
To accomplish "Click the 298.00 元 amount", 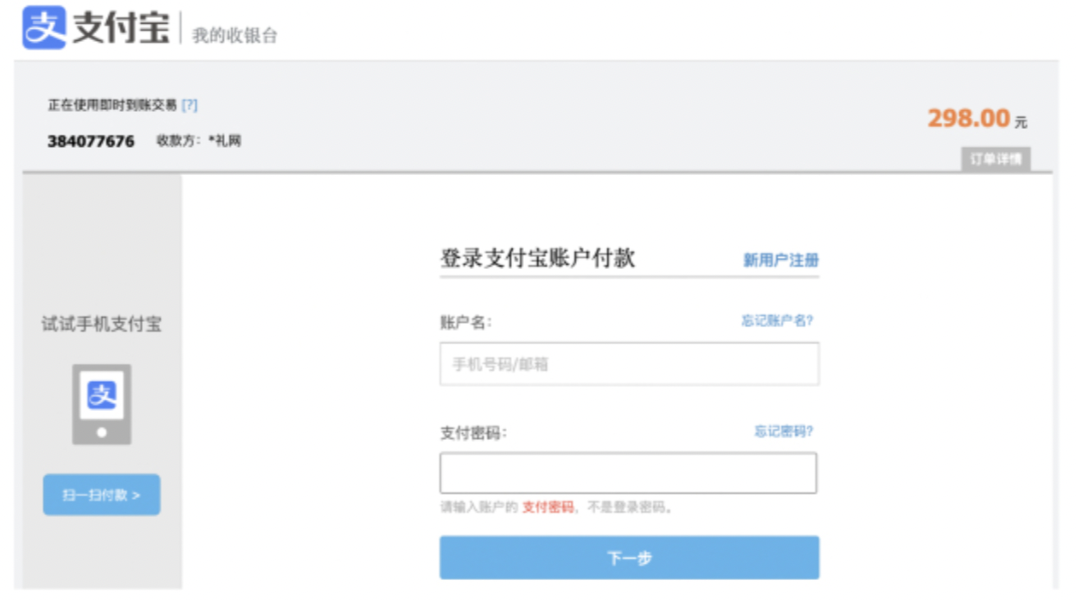I will point(977,119).
